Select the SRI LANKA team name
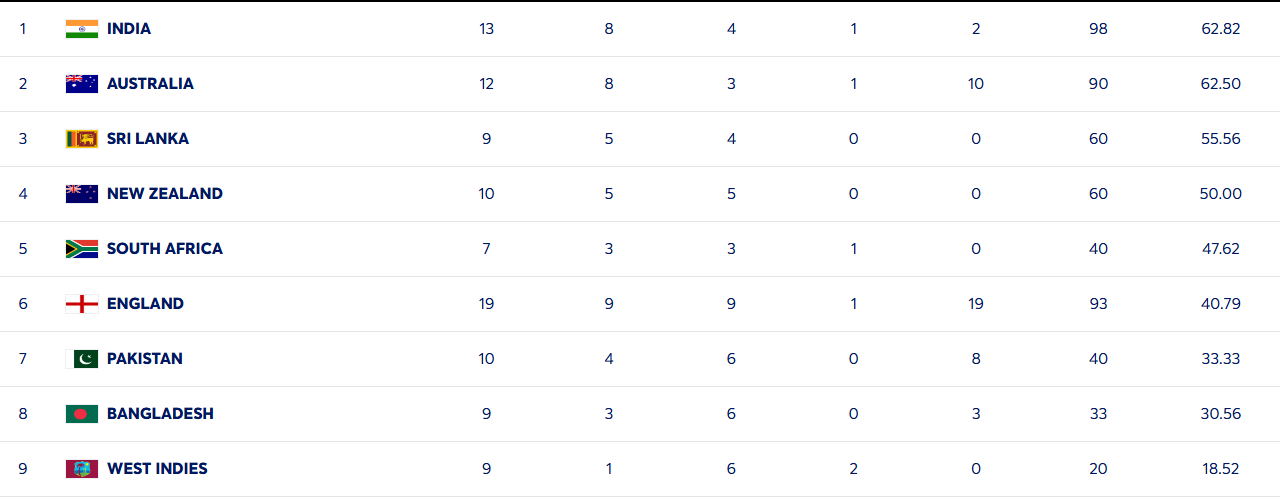Screen dimensions: 1280x499 pos(148,139)
